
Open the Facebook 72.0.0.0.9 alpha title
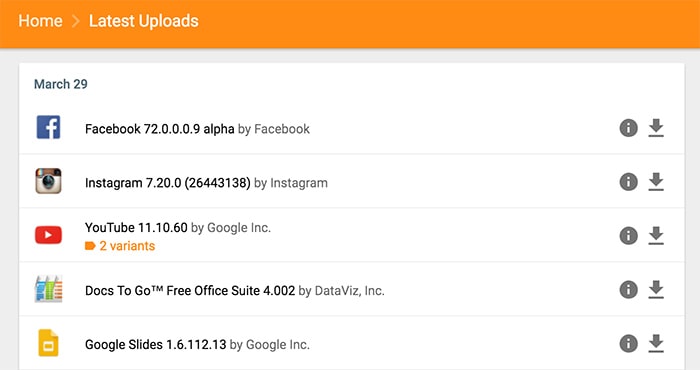tap(159, 129)
